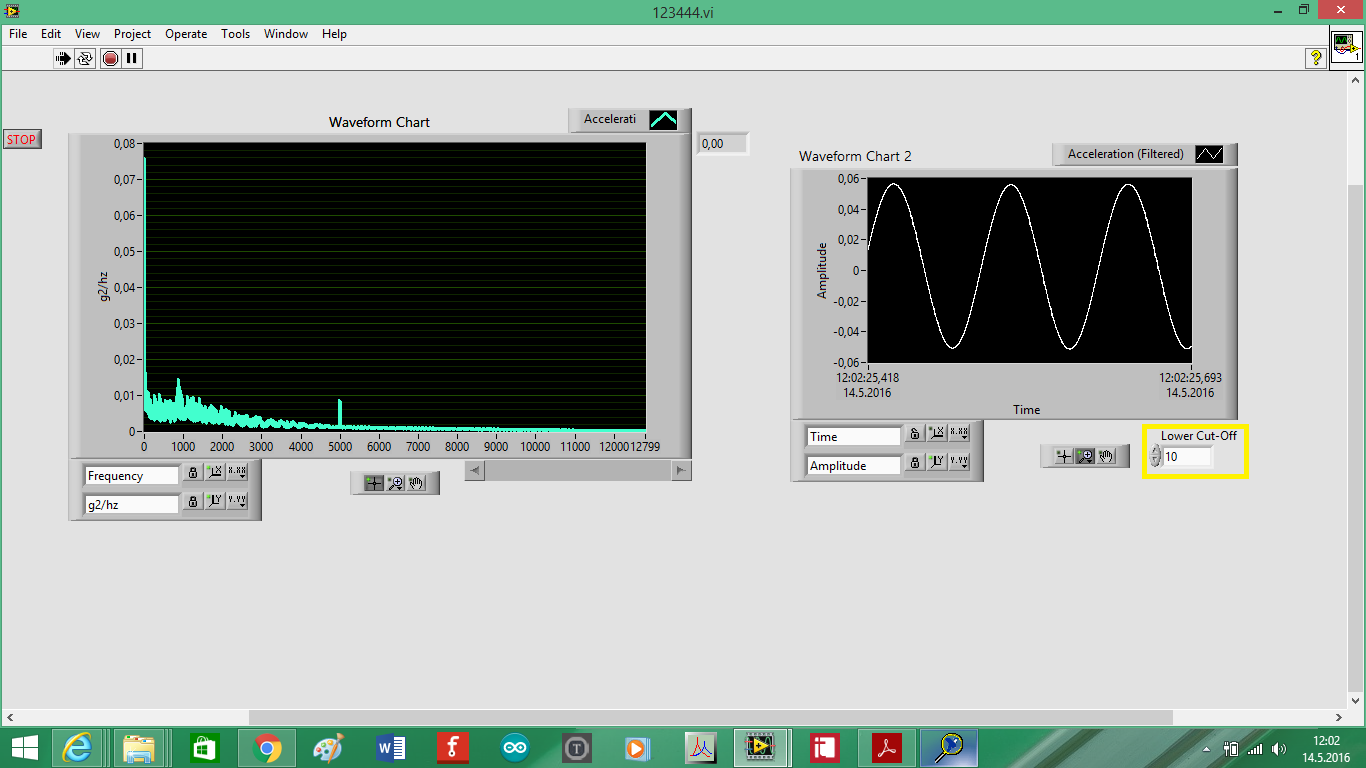
Task: Click the Time scale name field
Action: (x=853, y=437)
